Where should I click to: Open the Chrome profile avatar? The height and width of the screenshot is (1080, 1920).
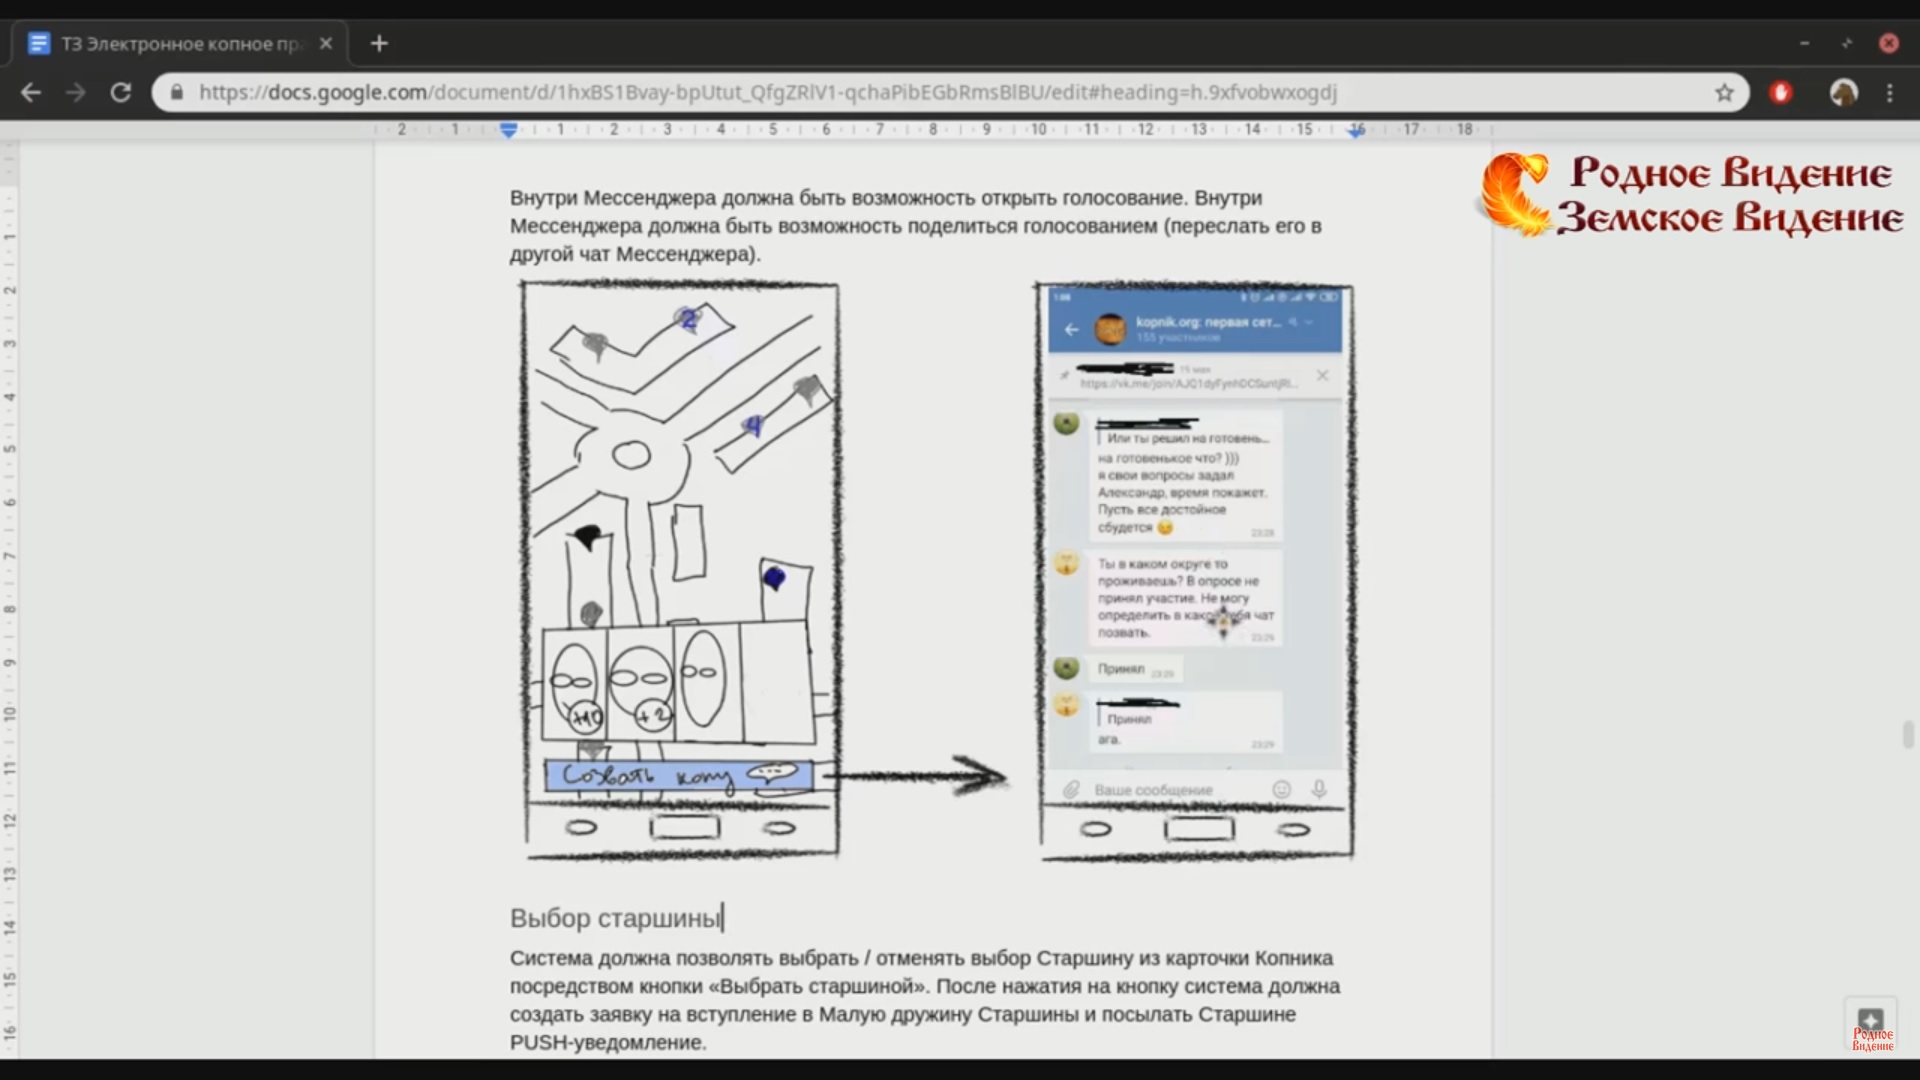[1843, 93]
